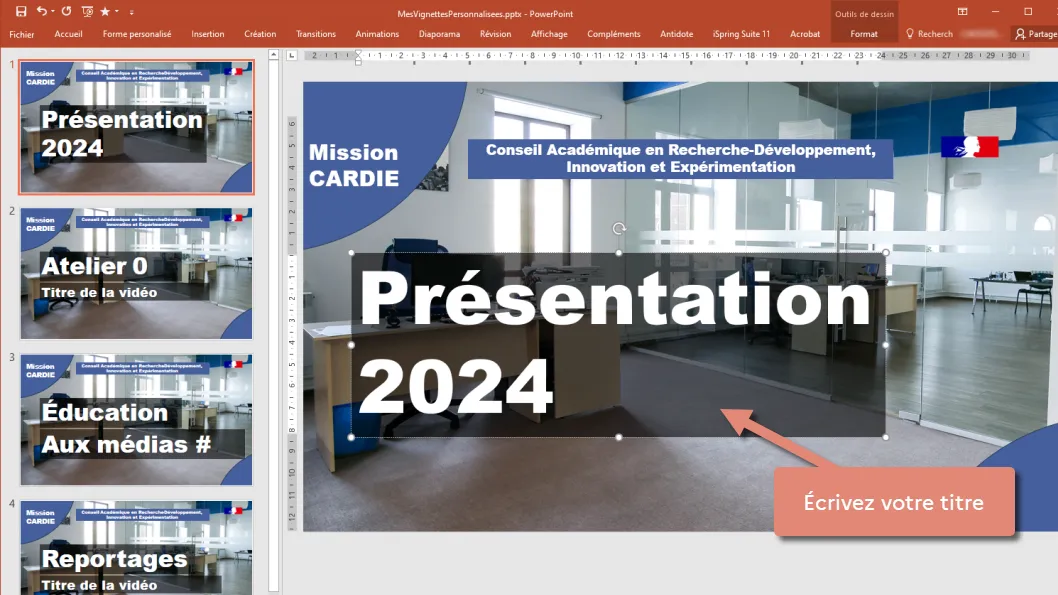Start slideshow from beginning icon in quick access

(87, 11)
